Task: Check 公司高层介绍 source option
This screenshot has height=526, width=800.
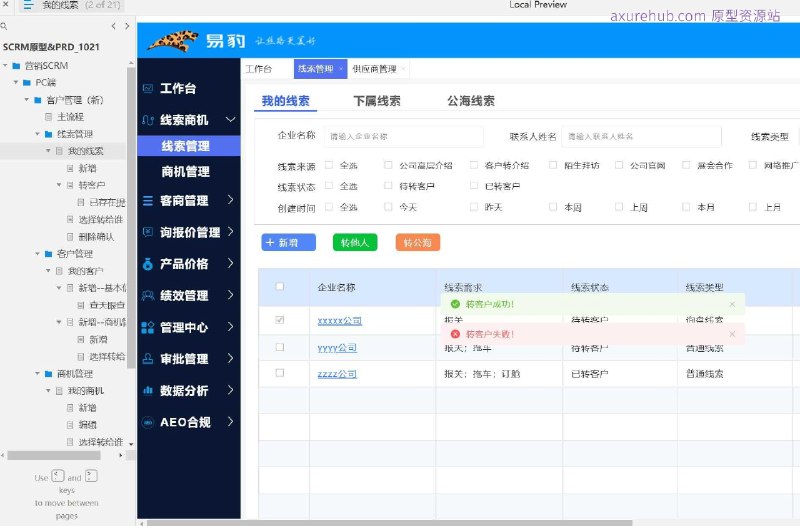Action: click(388, 165)
